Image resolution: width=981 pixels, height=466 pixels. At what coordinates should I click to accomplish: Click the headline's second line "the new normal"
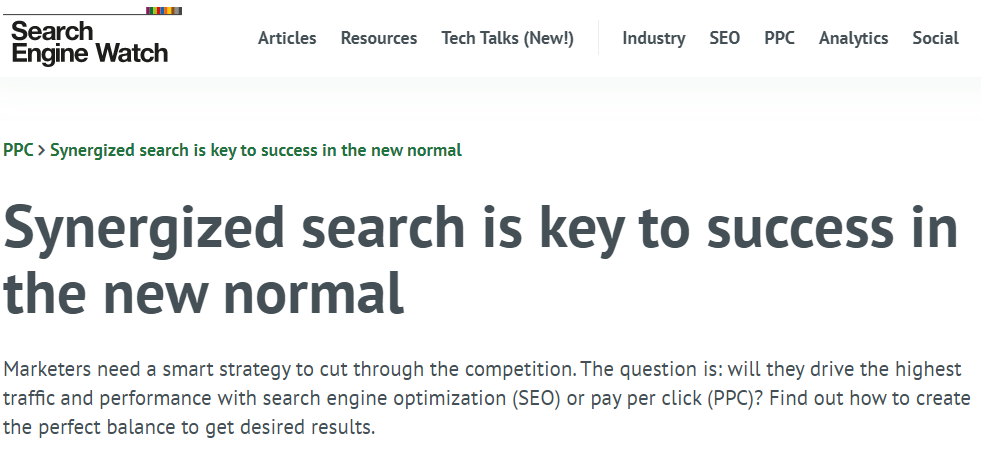point(203,293)
